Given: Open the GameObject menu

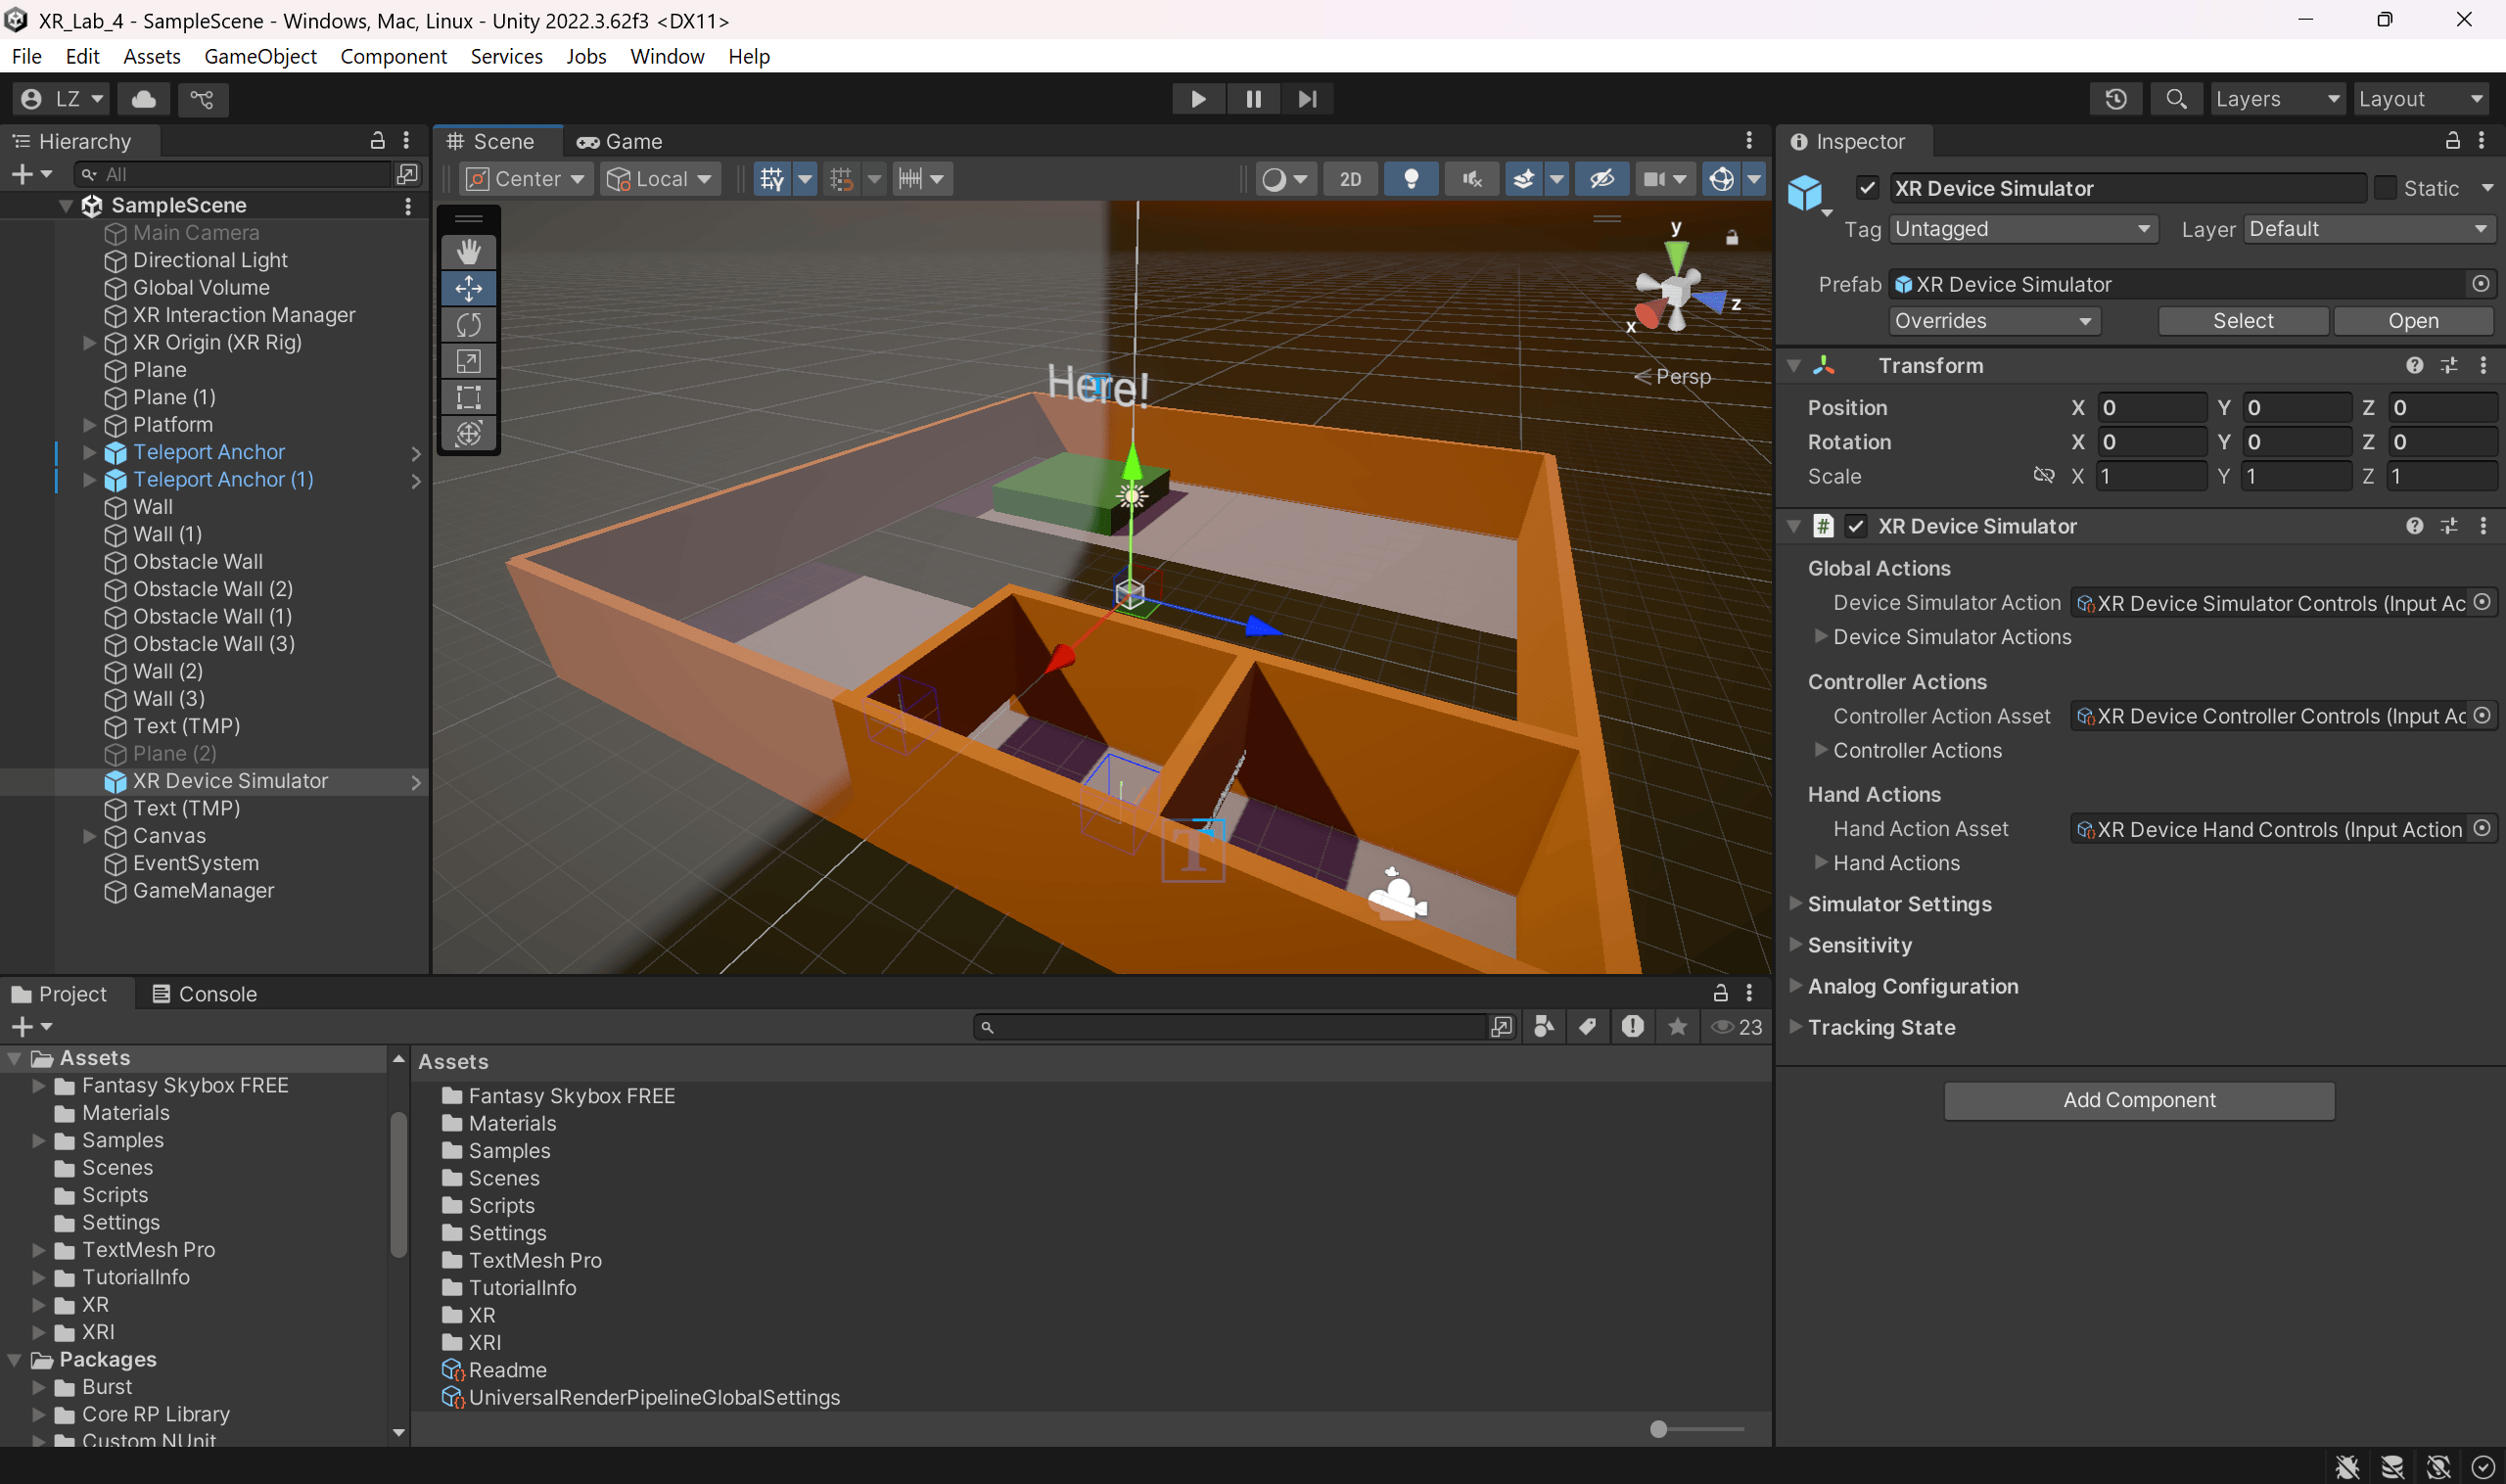Looking at the screenshot, I should [260, 56].
